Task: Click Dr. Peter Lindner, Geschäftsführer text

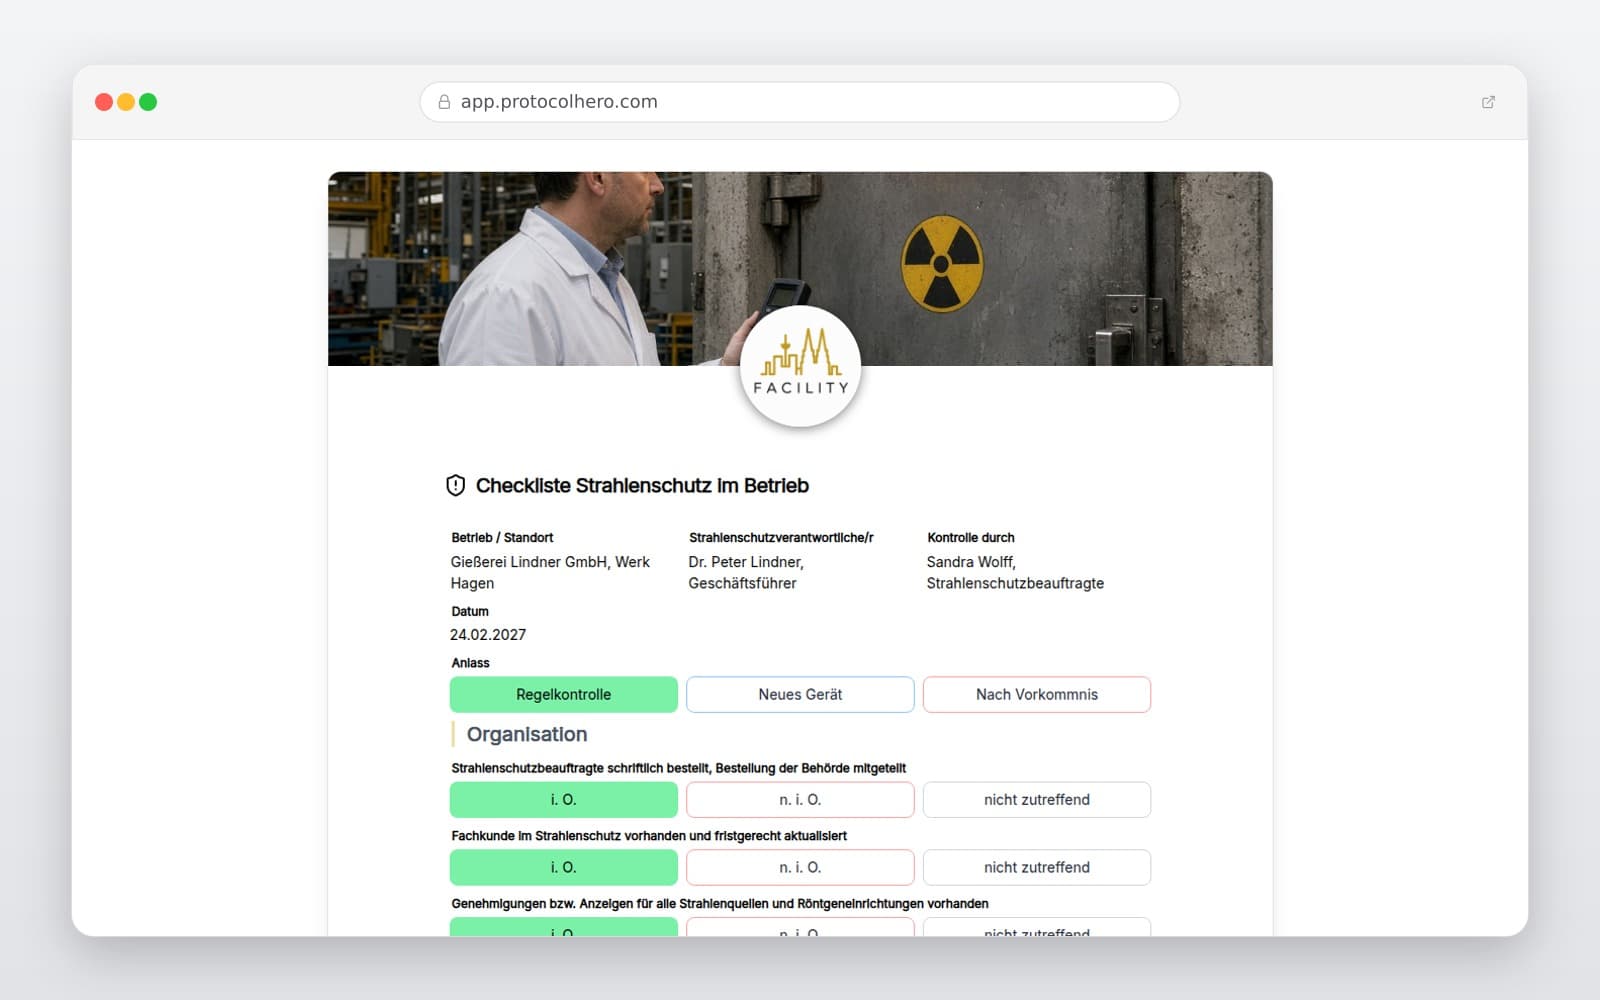Action: pyautogui.click(x=746, y=573)
